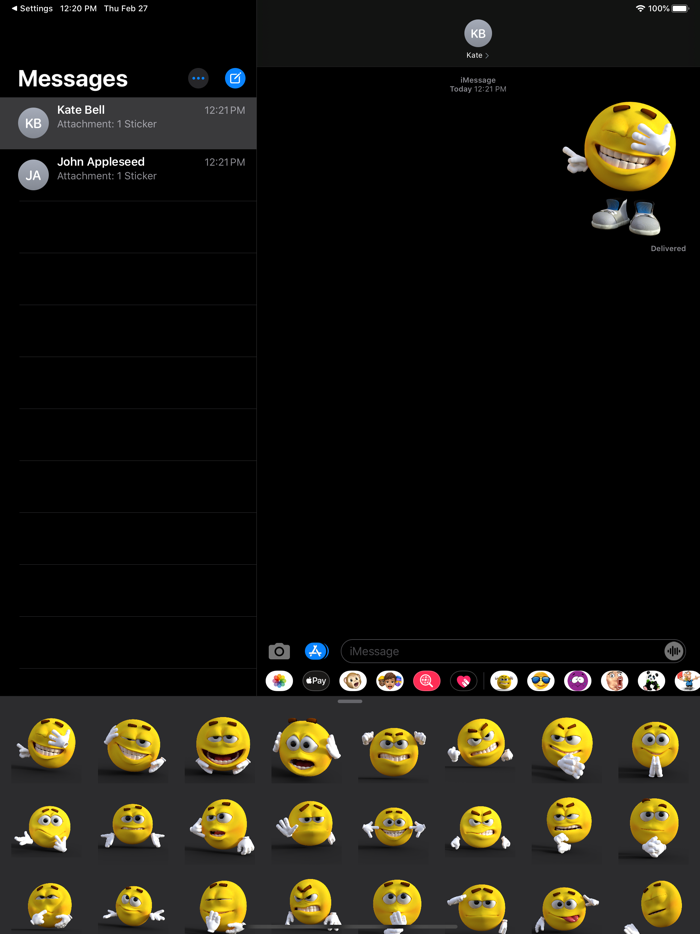Send the second-row nervous arms-out sticker
Screen dimensions: 700x934
133,826
